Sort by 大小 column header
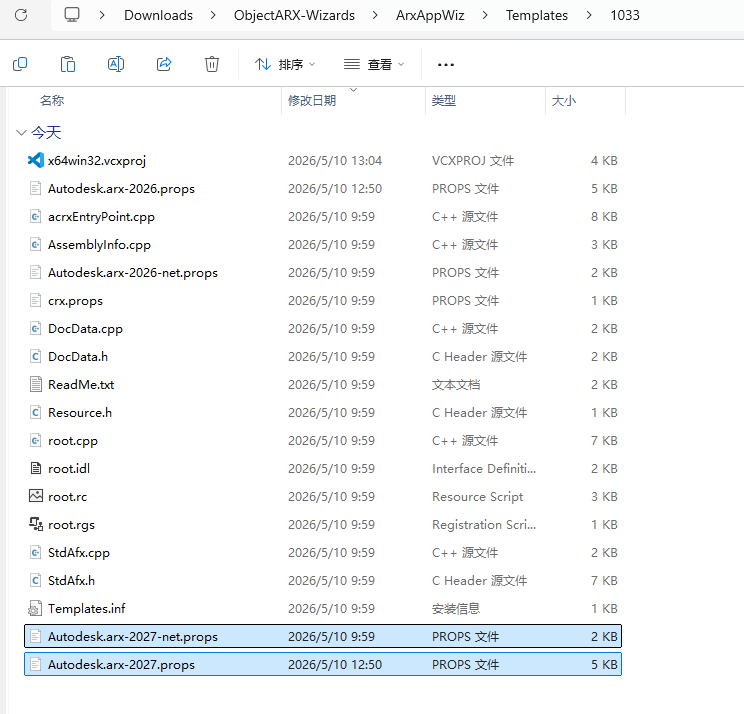744x714 pixels. pos(564,101)
